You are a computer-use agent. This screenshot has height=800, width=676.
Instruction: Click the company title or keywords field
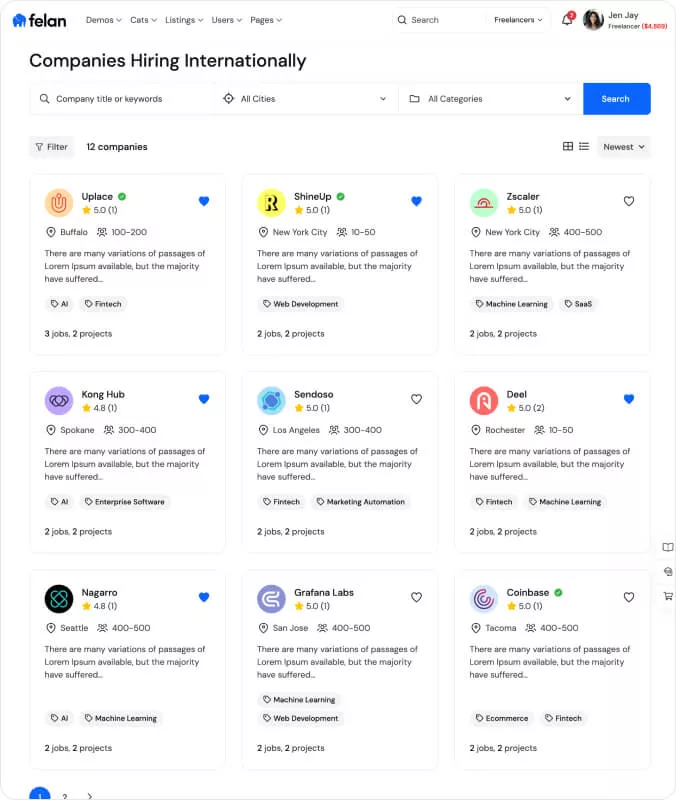coord(125,99)
